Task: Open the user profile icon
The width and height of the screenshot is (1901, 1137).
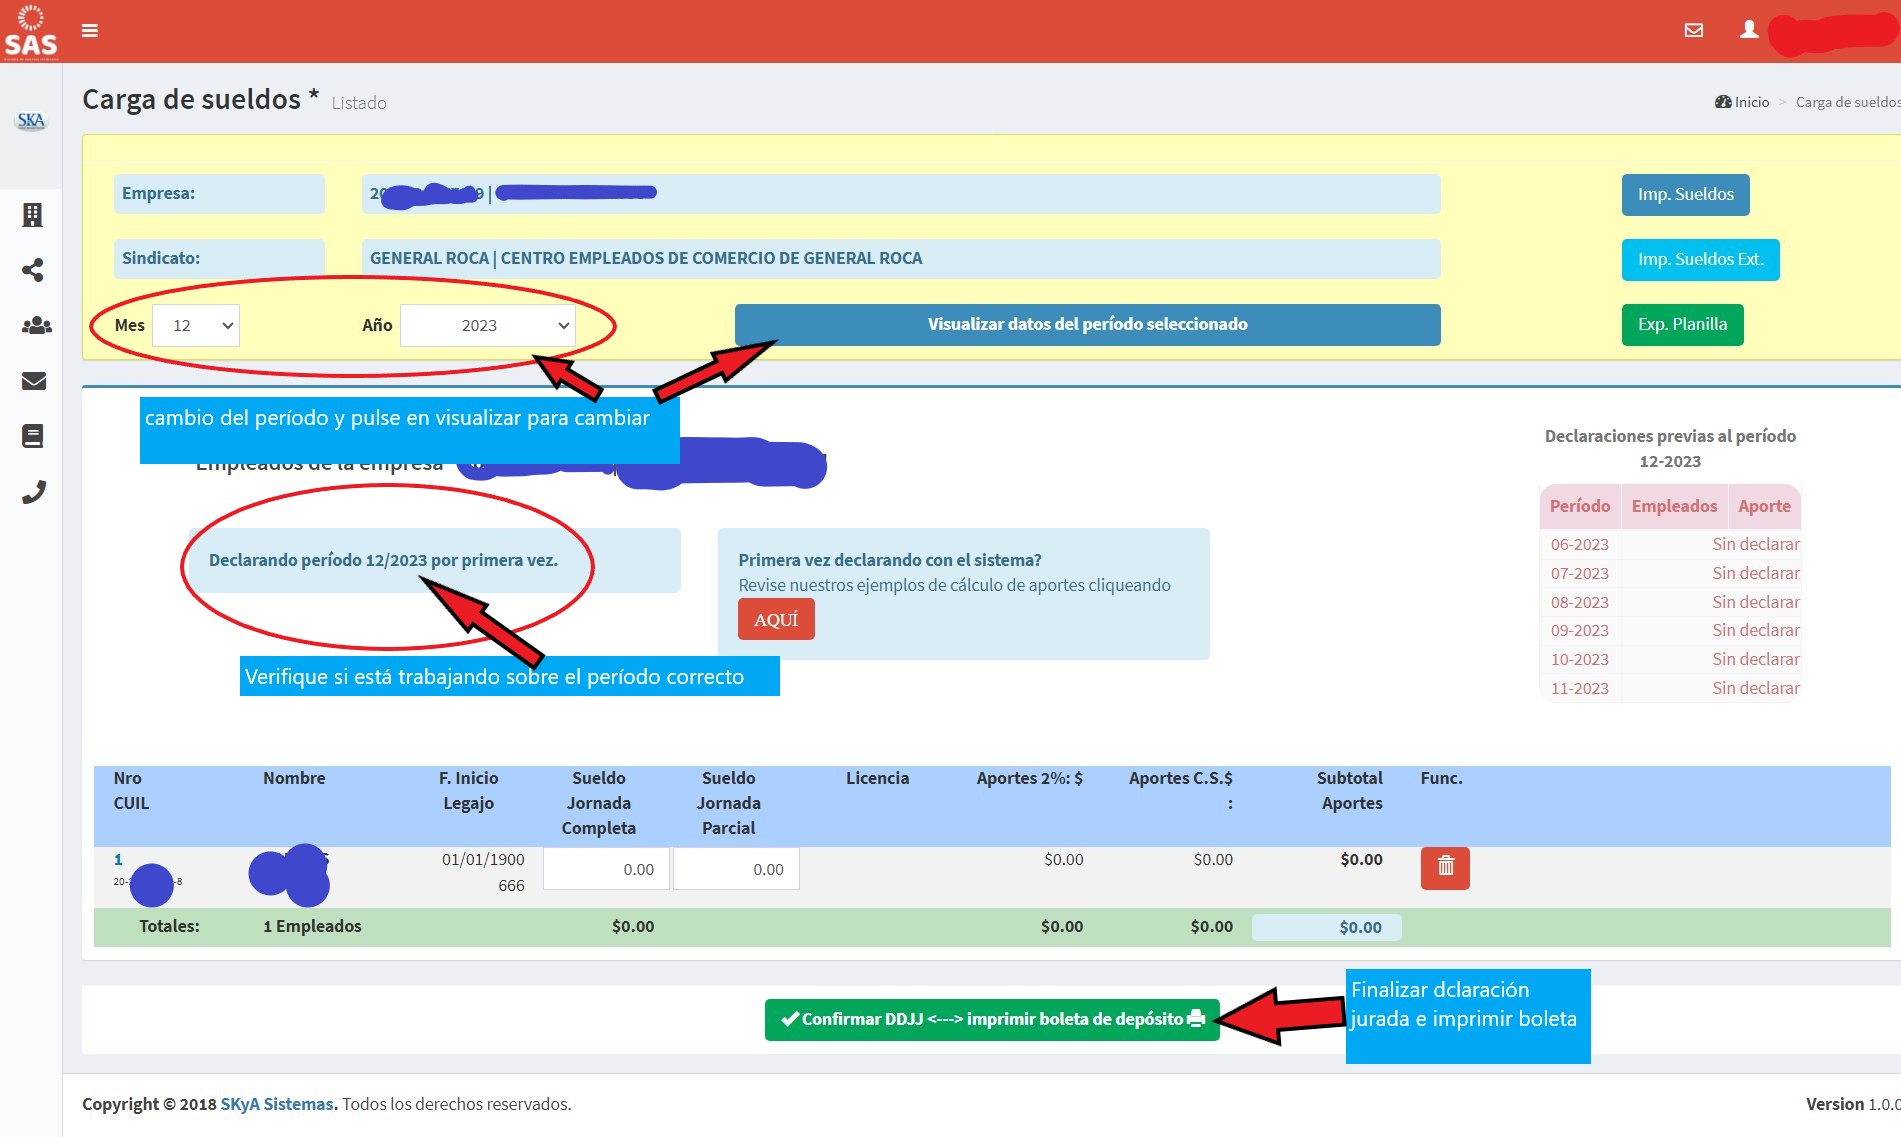Action: click(1748, 31)
